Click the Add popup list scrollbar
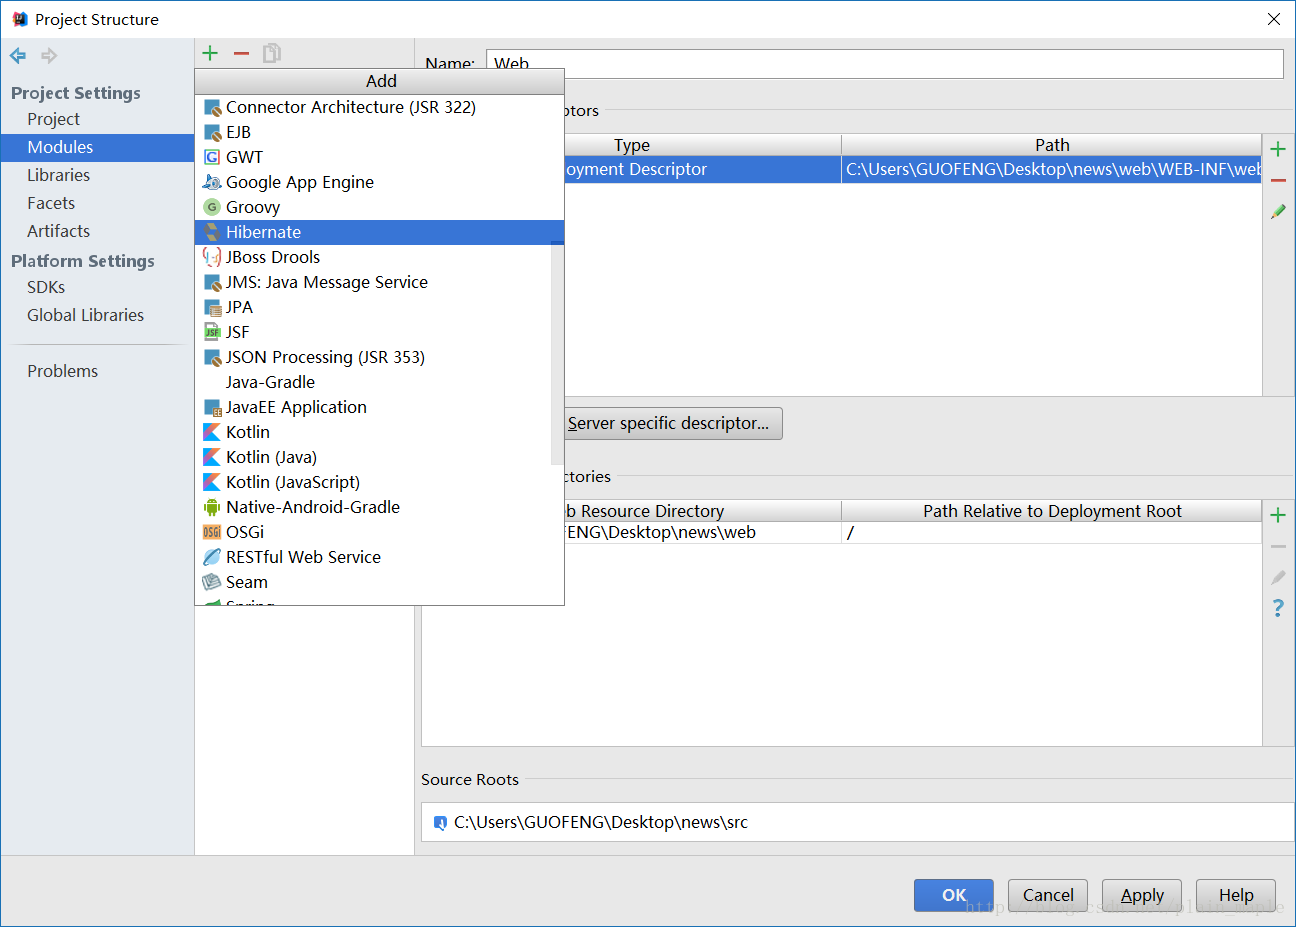 tap(557, 352)
